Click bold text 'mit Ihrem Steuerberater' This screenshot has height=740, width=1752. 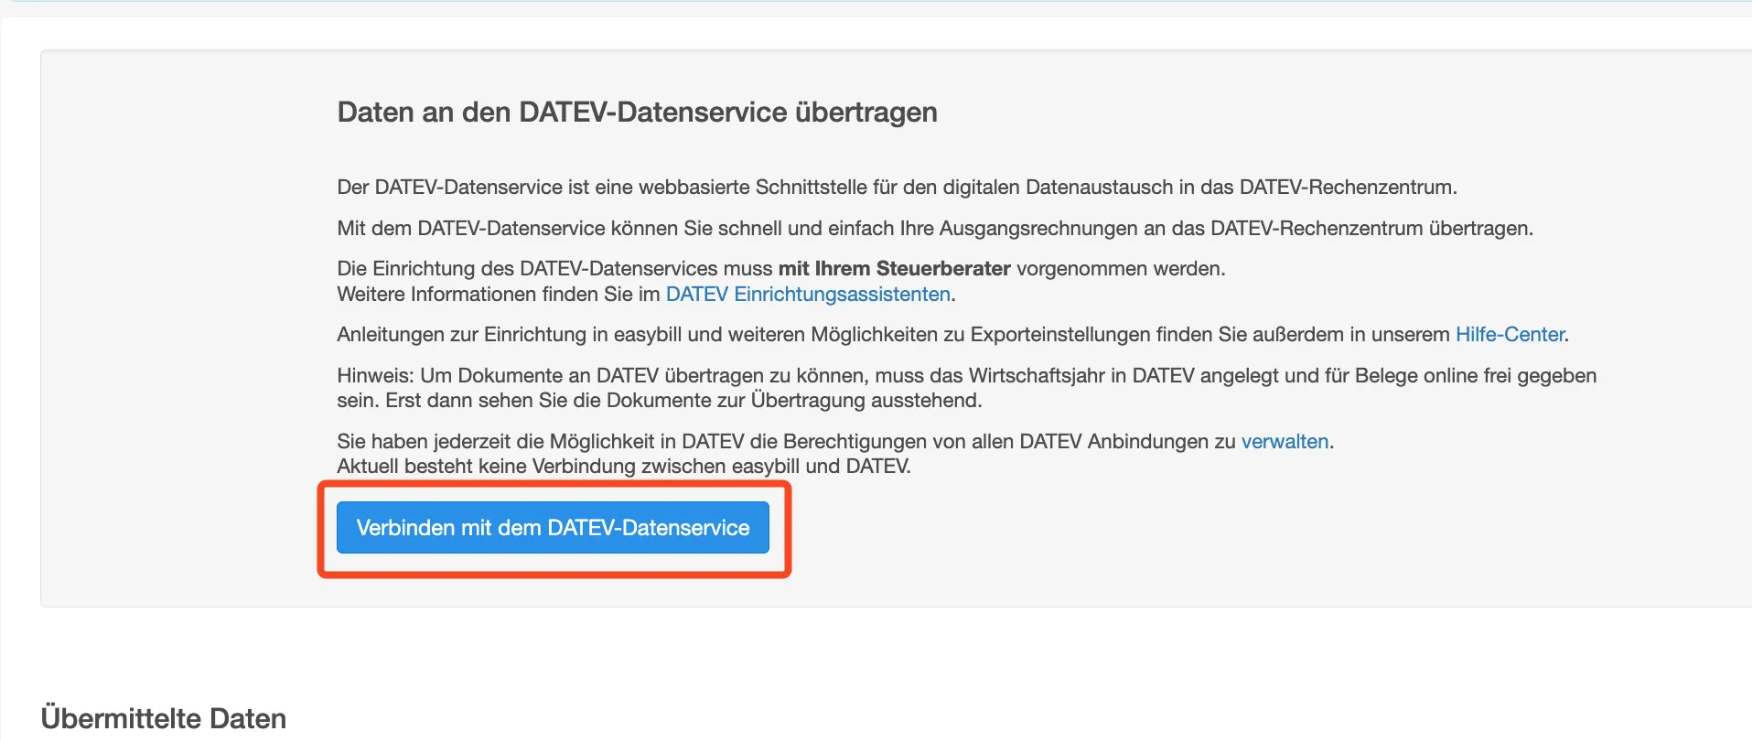pos(894,268)
